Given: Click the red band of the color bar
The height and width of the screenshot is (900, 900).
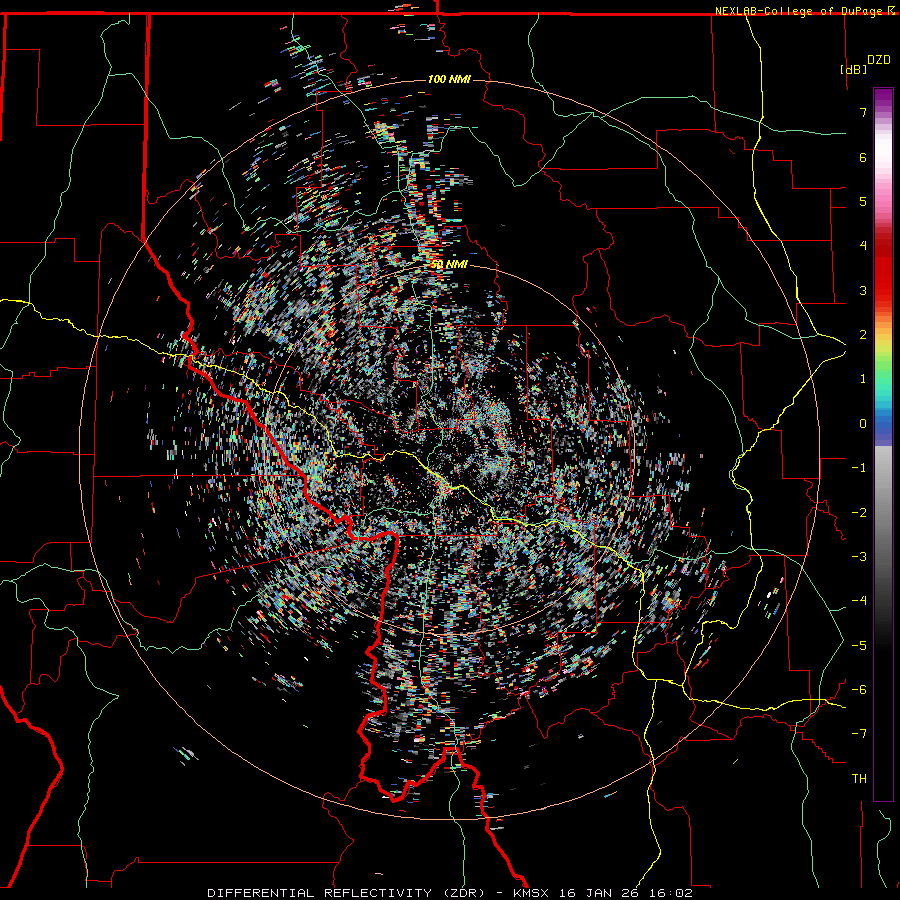Looking at the screenshot, I should click(883, 270).
